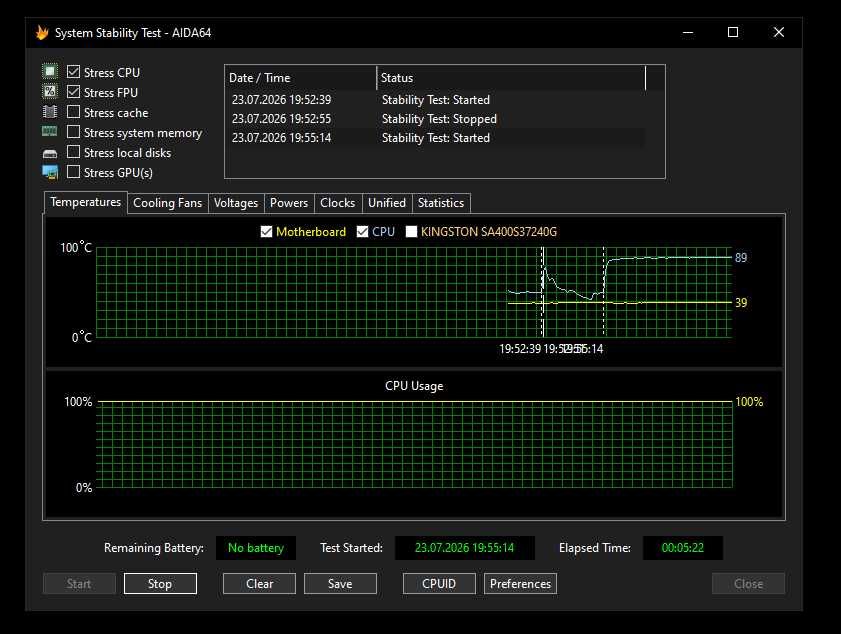Open the Powers tab
The image size is (841, 634).
(289, 203)
